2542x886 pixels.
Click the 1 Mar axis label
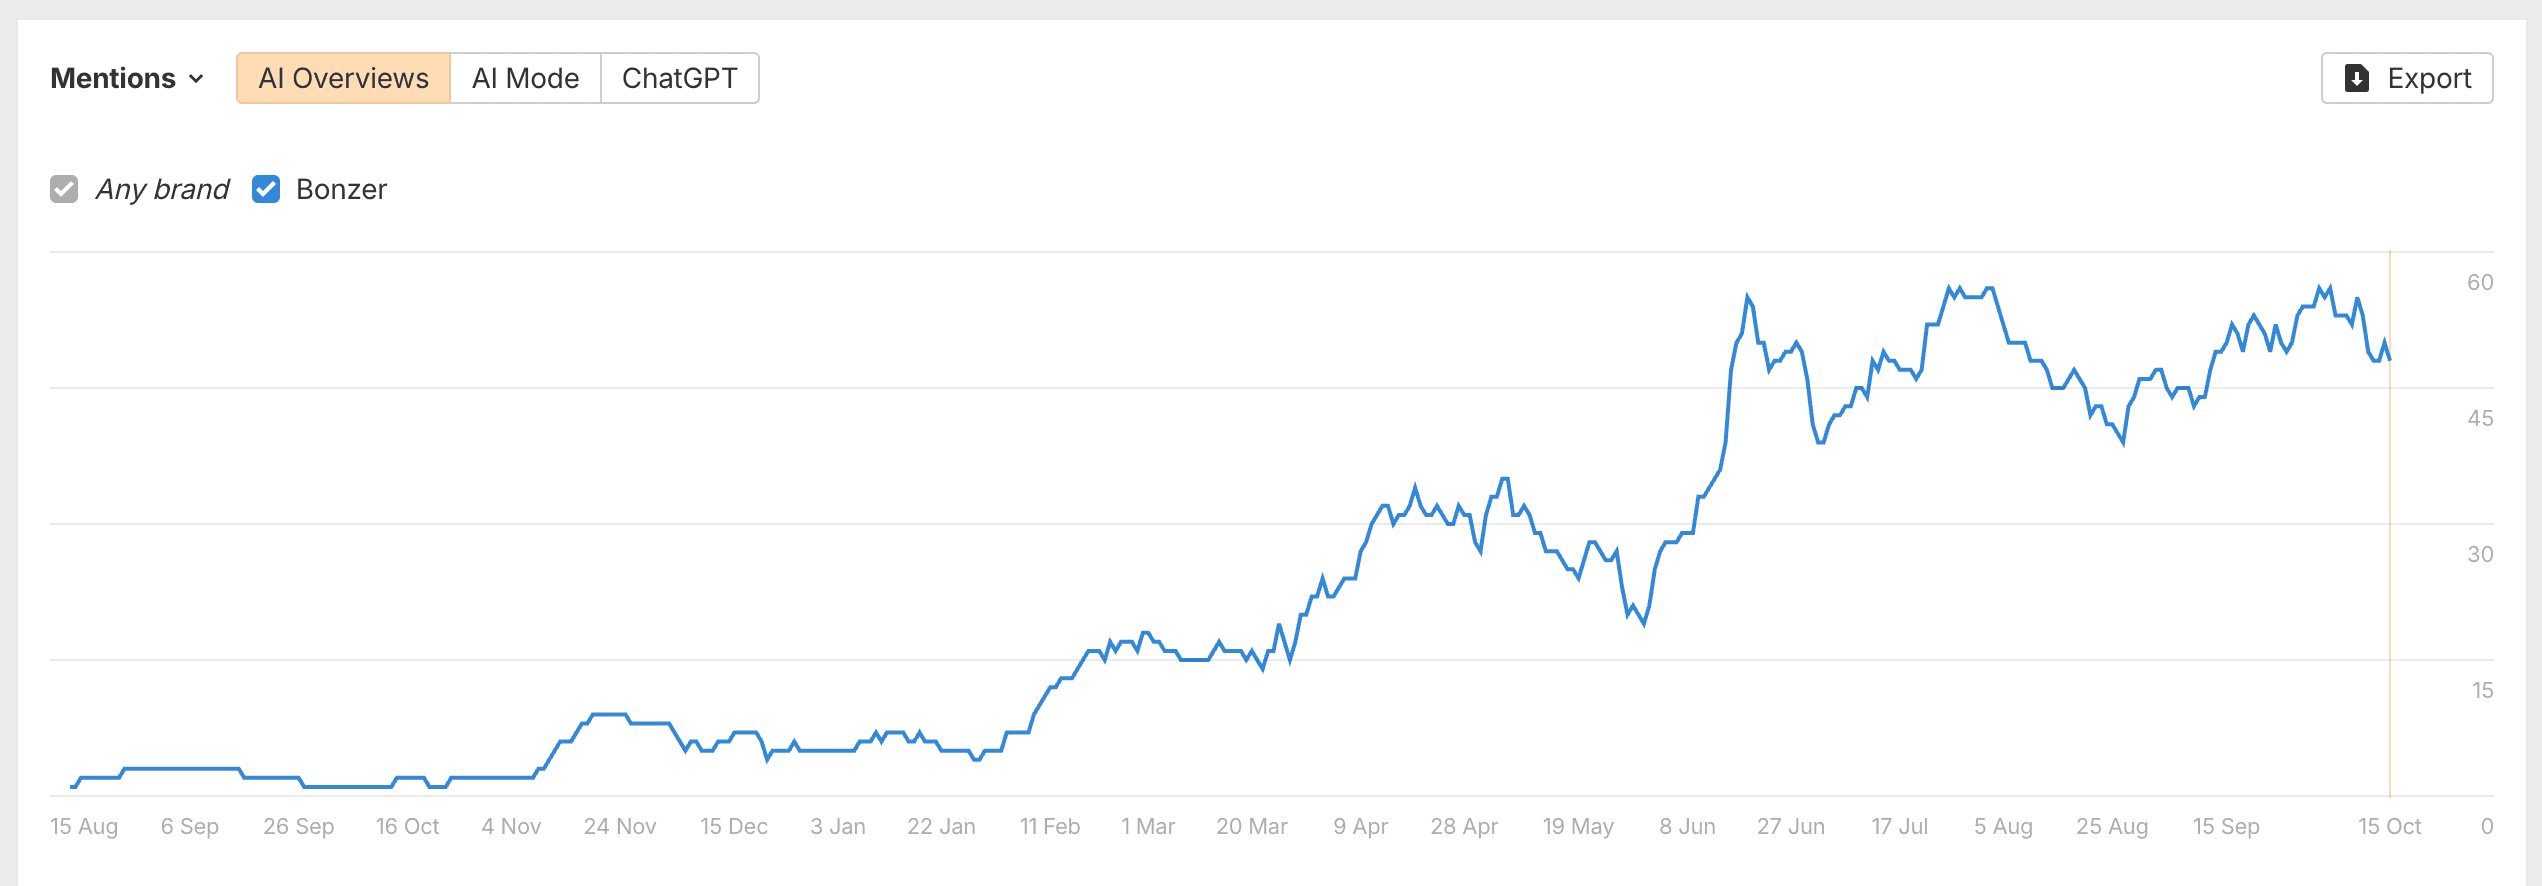[1148, 827]
